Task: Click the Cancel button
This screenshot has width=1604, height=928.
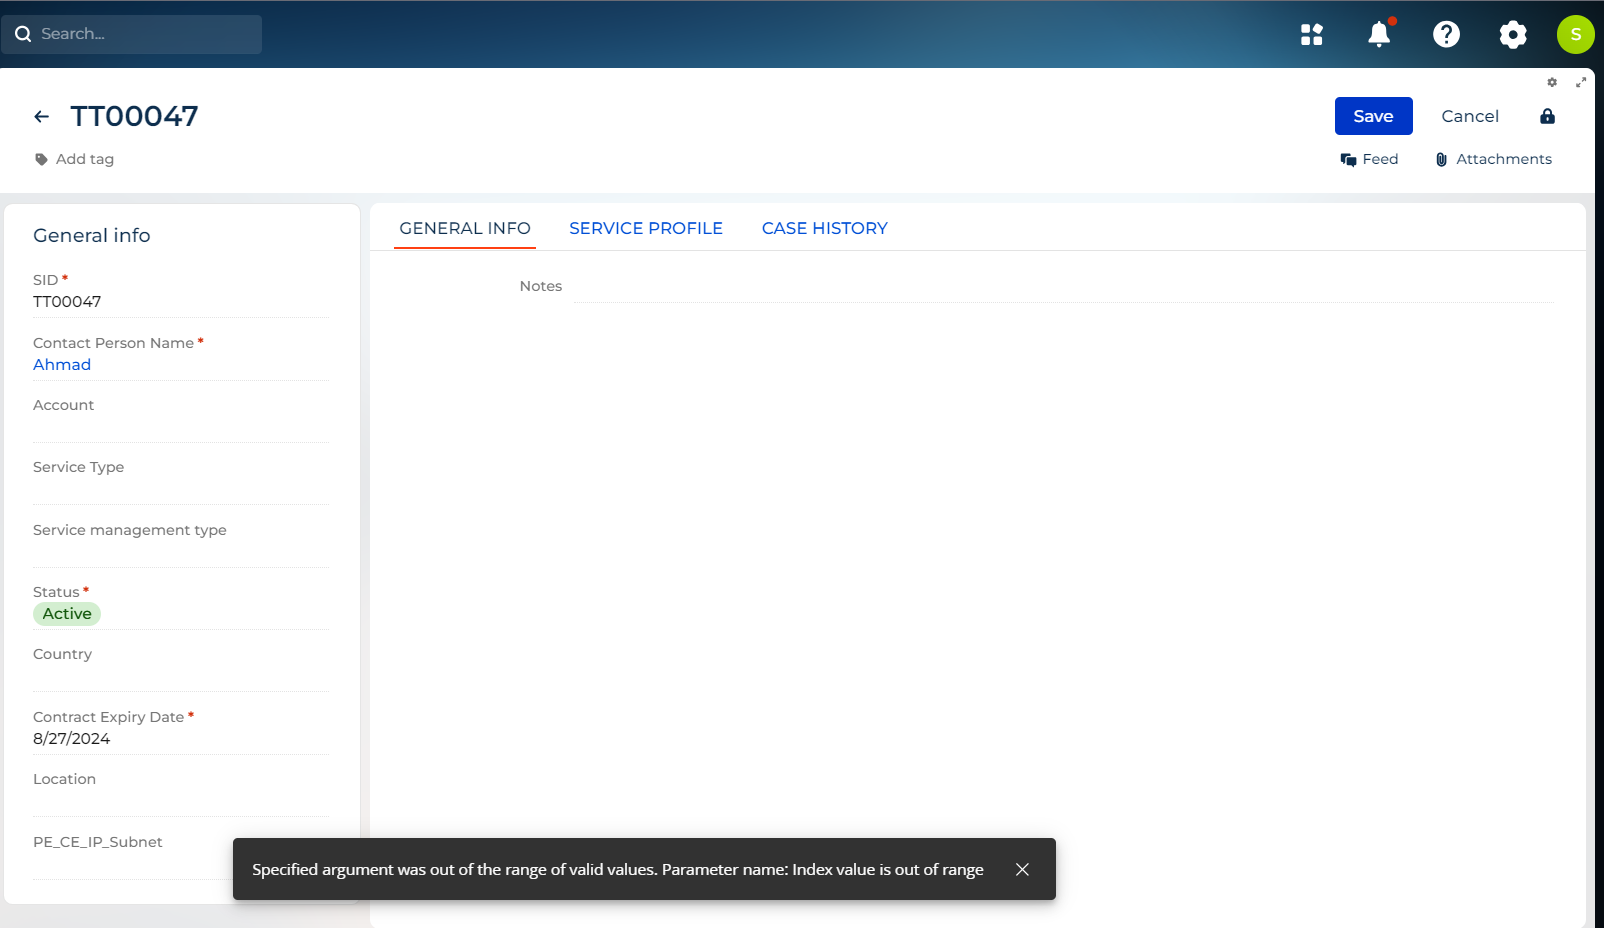Action: (x=1469, y=116)
